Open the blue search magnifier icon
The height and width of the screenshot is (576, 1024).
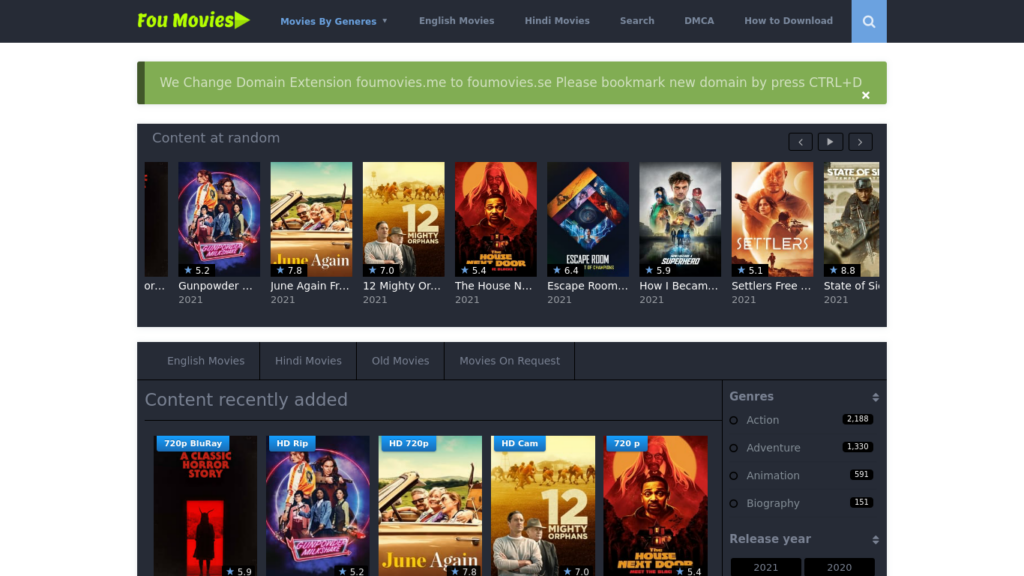(869, 22)
